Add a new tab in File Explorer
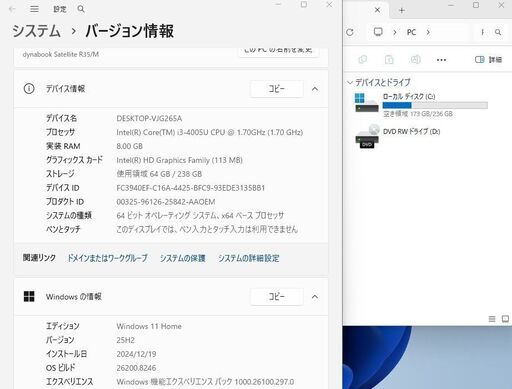The image size is (512, 389). coord(402,10)
